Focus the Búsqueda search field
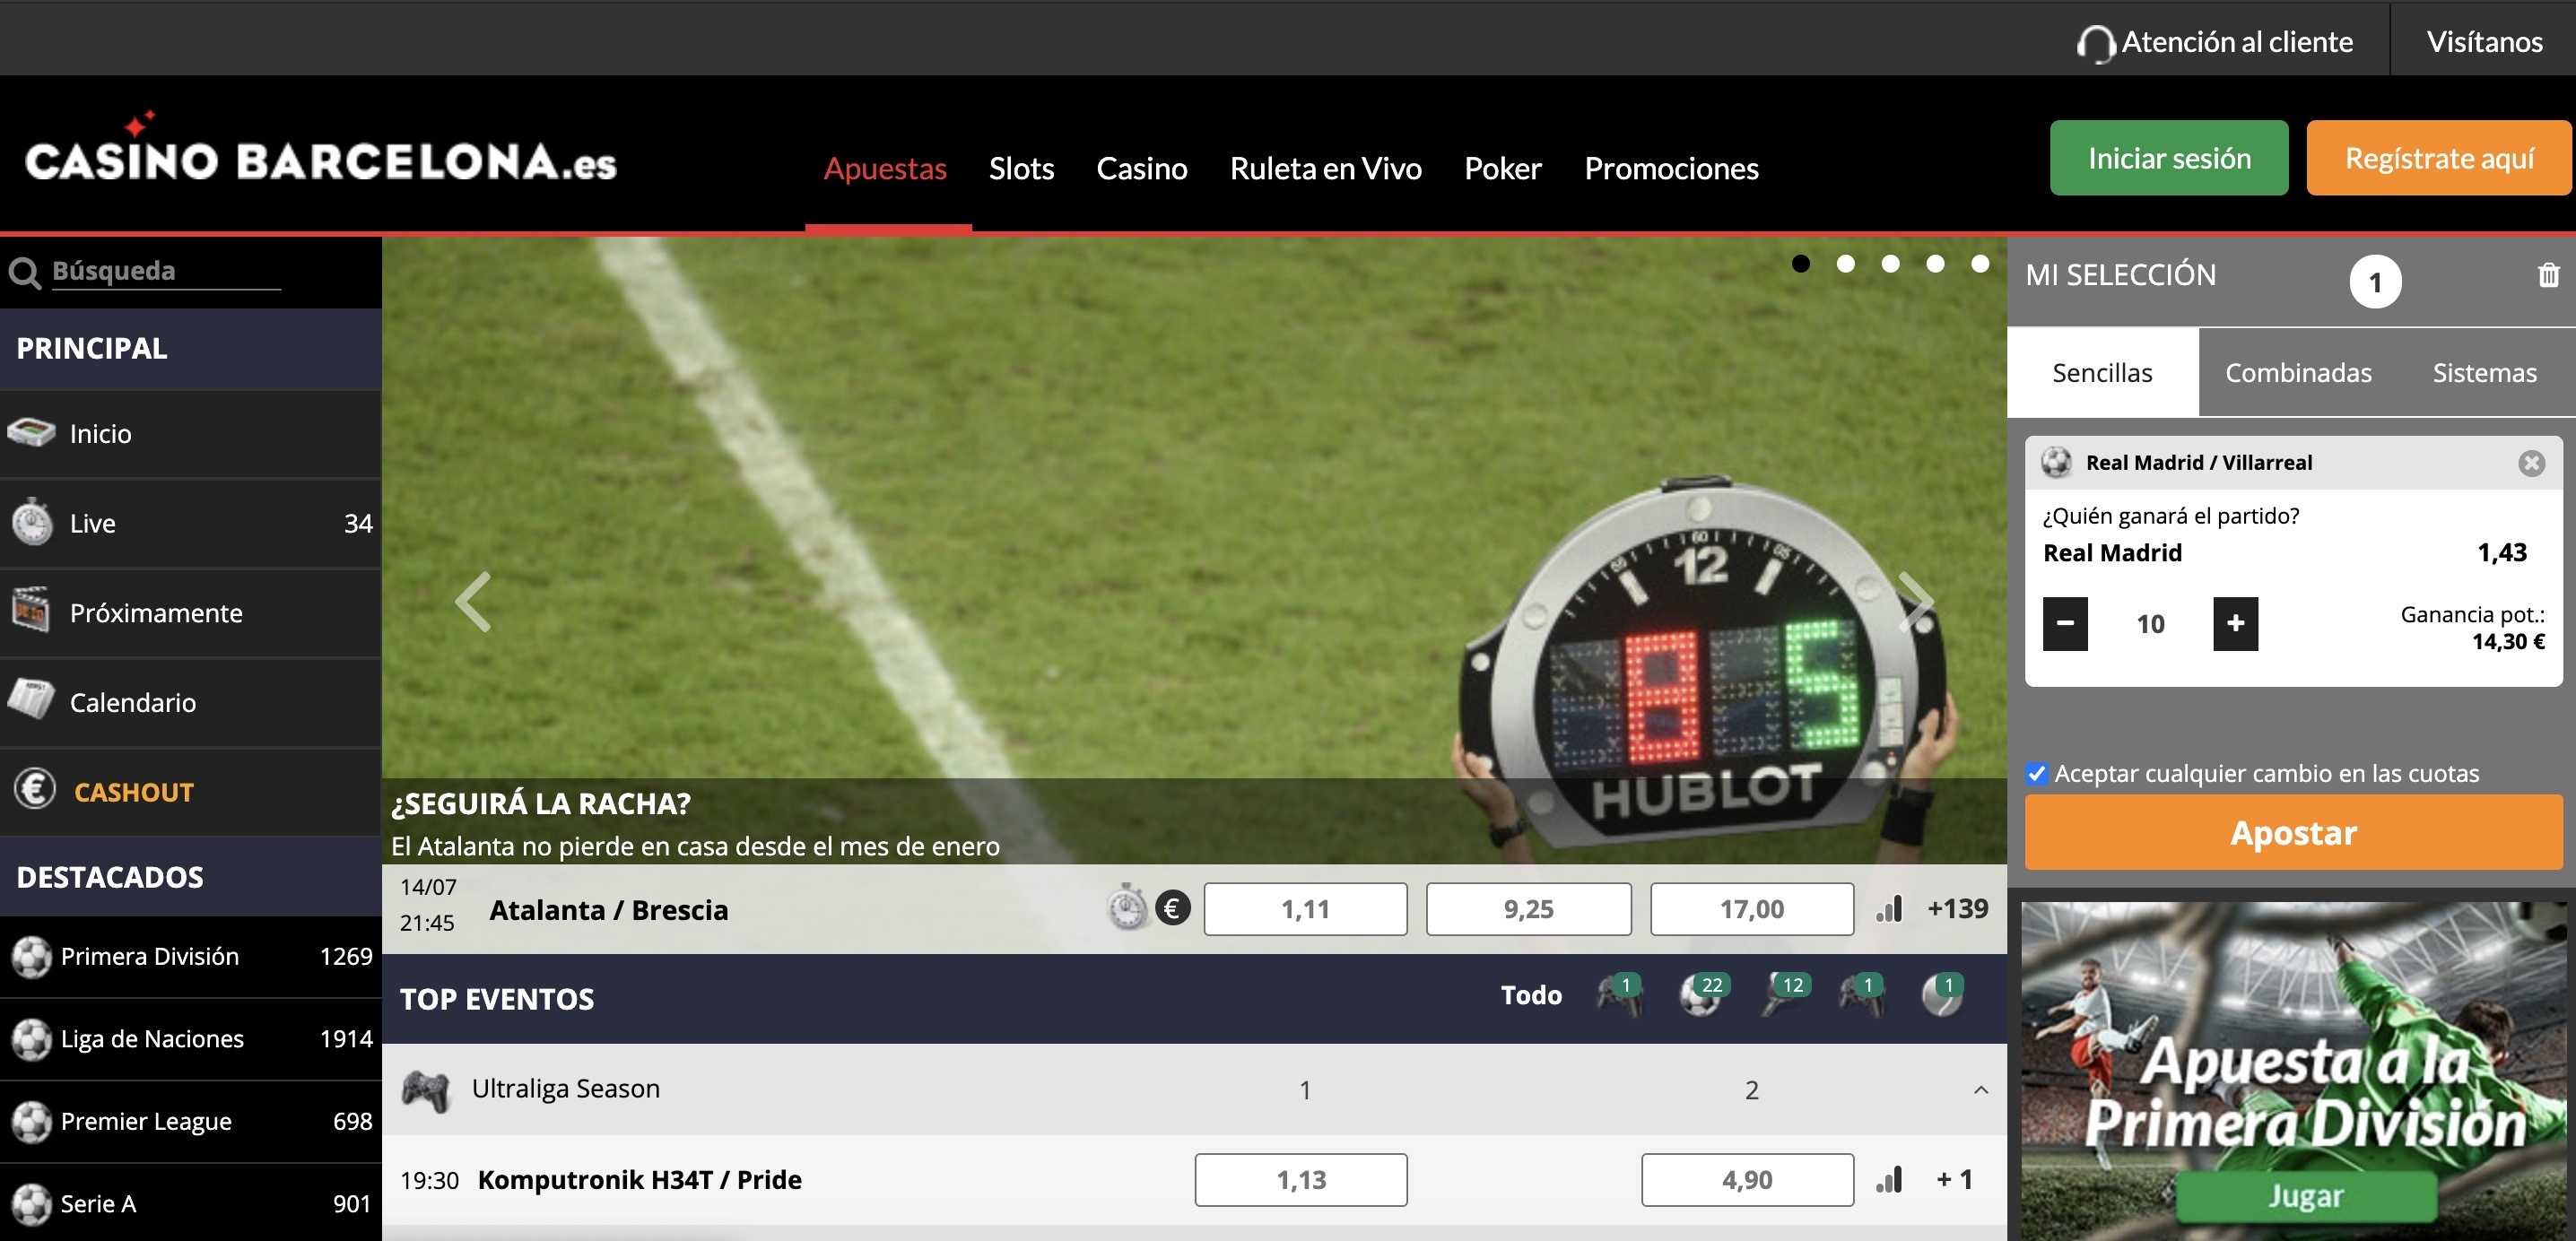 click(x=165, y=271)
